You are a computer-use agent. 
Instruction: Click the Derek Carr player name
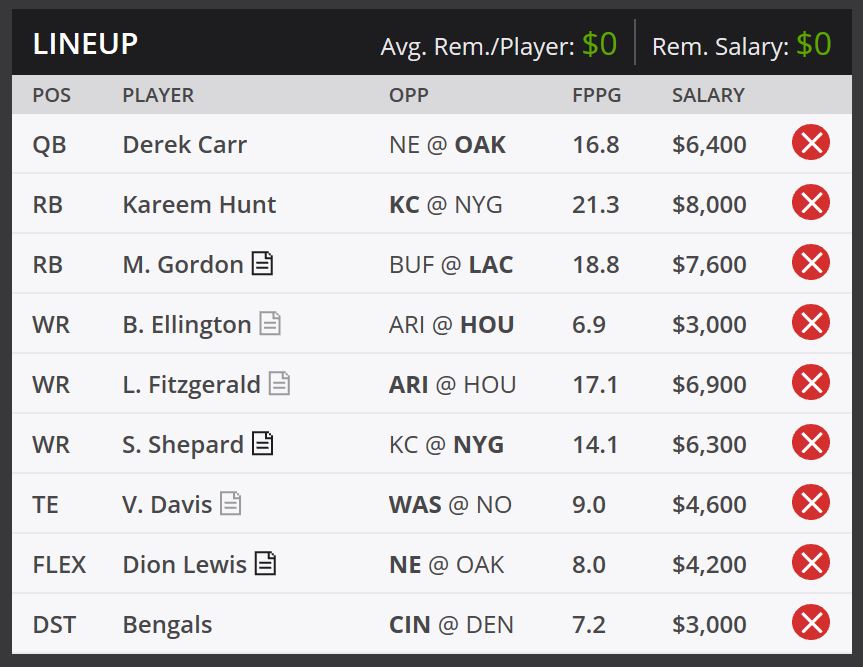point(184,145)
